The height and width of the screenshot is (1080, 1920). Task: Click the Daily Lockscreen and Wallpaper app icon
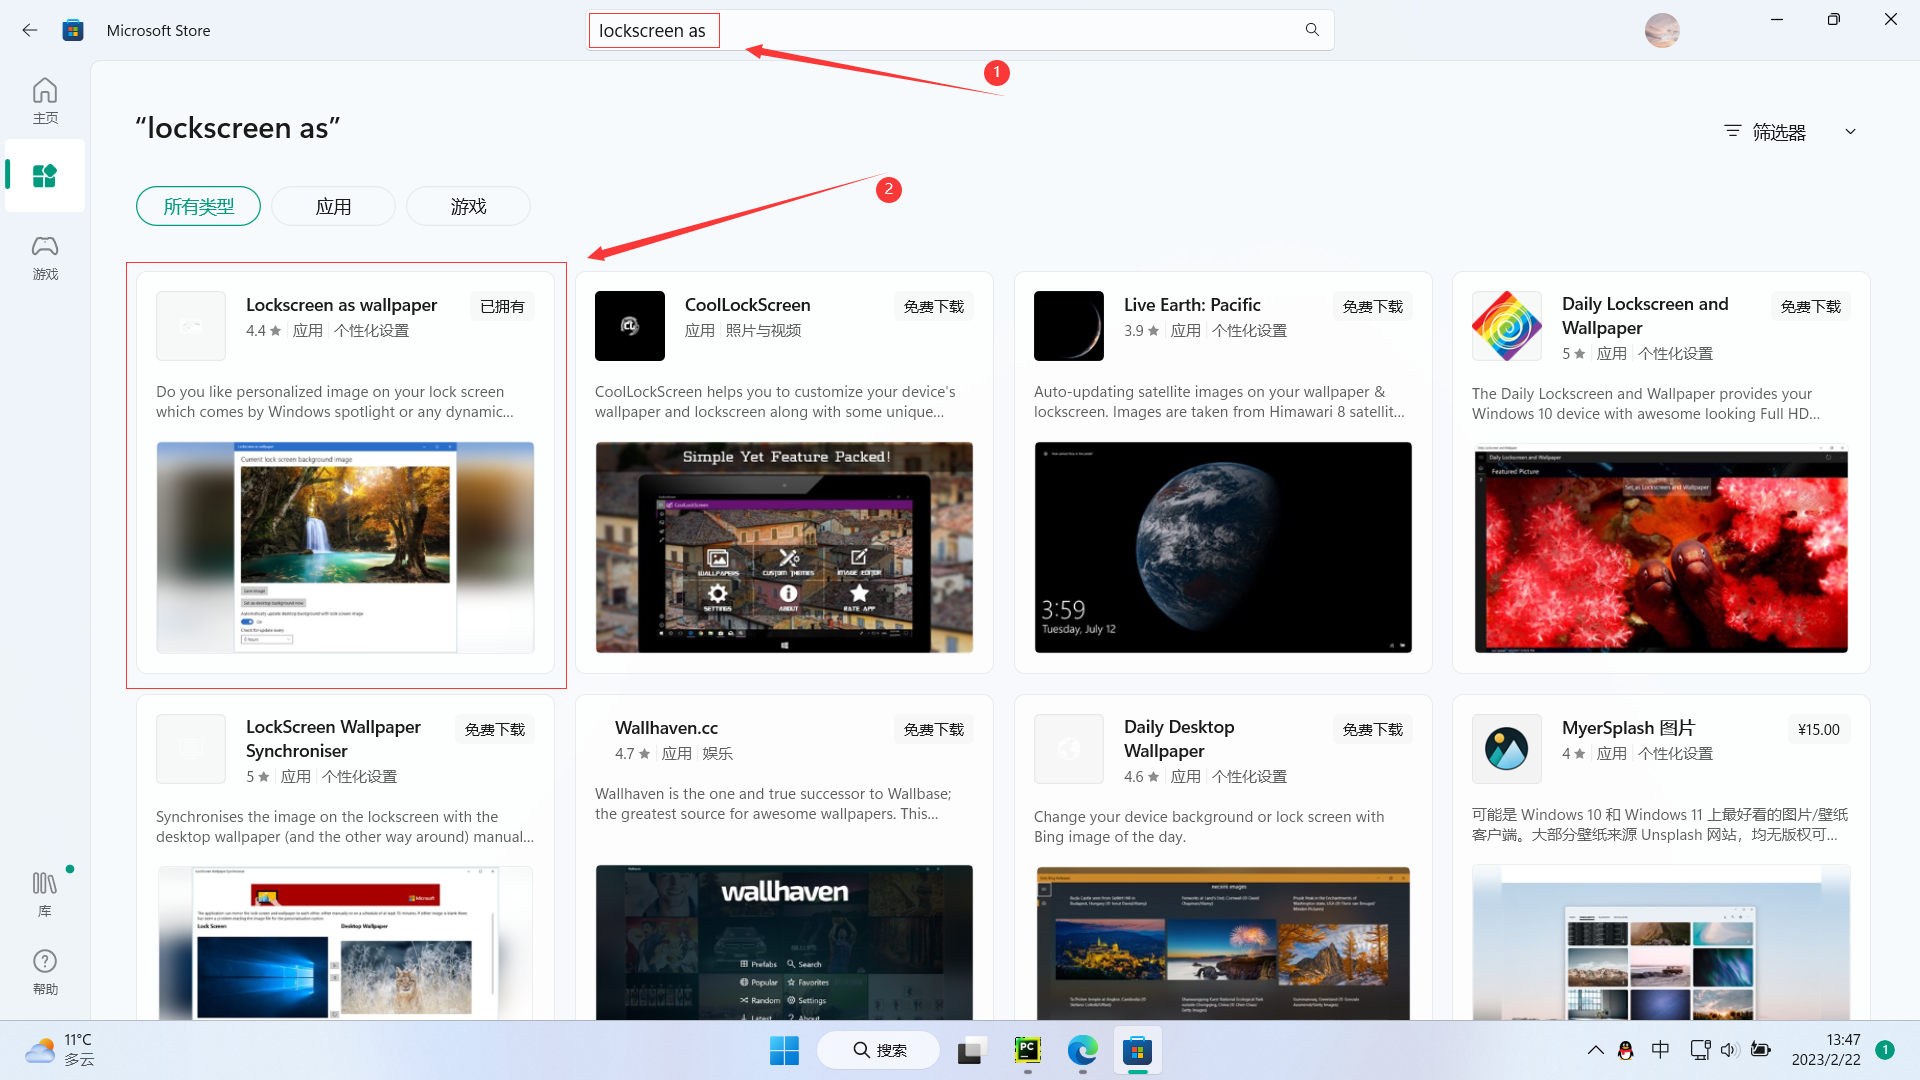[x=1507, y=326]
